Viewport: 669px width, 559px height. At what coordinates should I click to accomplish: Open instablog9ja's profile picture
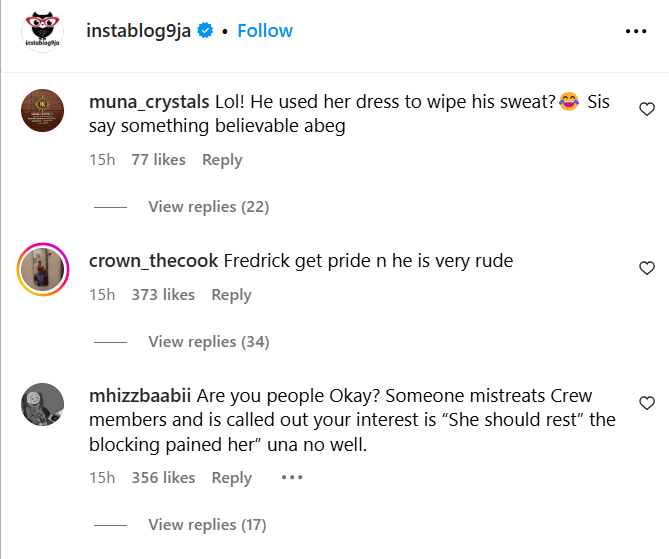pyautogui.click(x=41, y=31)
